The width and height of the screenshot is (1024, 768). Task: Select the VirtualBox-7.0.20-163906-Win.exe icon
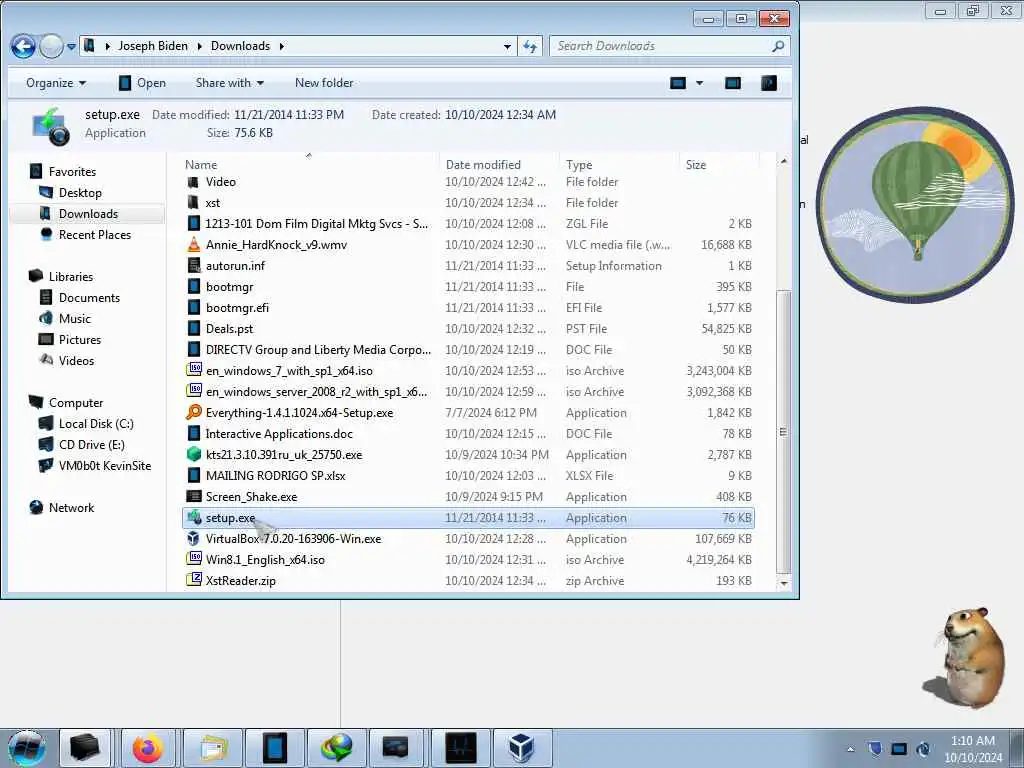194,539
